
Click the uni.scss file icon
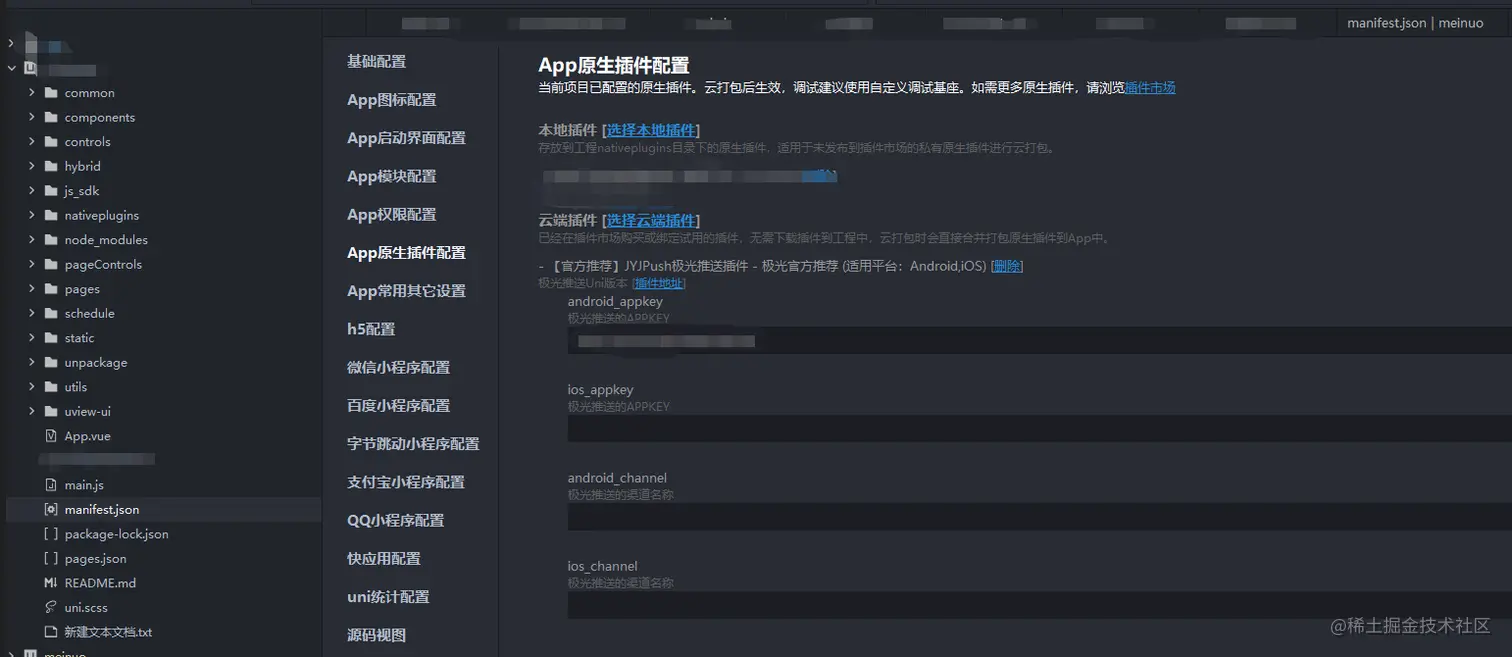[51, 607]
